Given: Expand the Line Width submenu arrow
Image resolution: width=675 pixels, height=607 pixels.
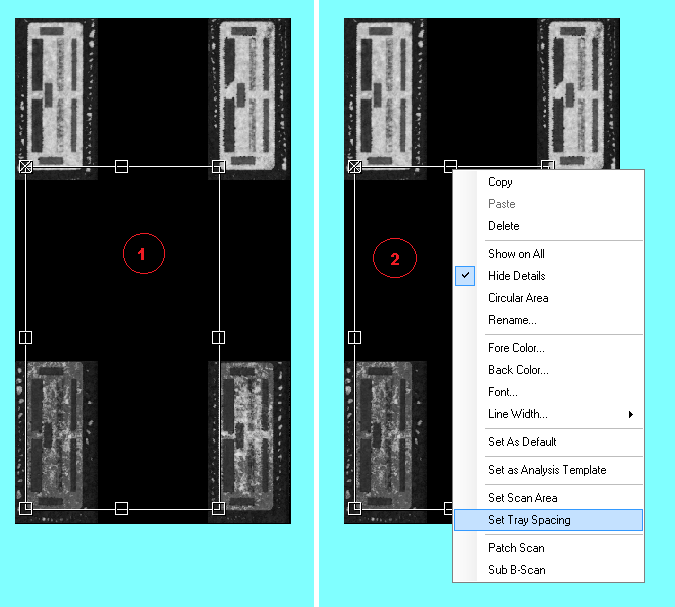Looking at the screenshot, I should 631,414.
